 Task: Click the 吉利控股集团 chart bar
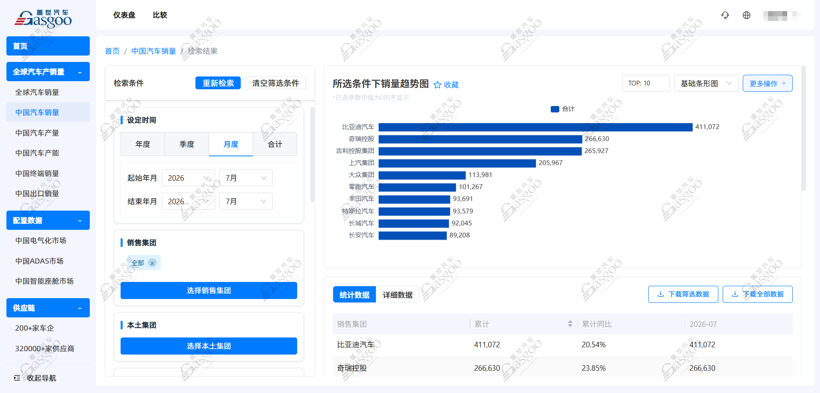click(x=480, y=151)
